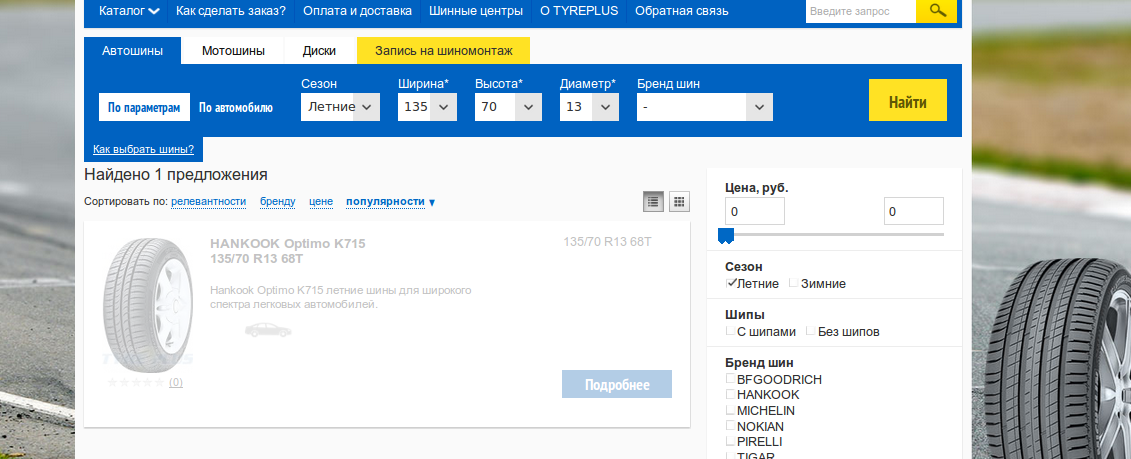Image resolution: width=1131 pixels, height=459 pixels.
Task: Click the Подробнее button
Action: (x=617, y=384)
